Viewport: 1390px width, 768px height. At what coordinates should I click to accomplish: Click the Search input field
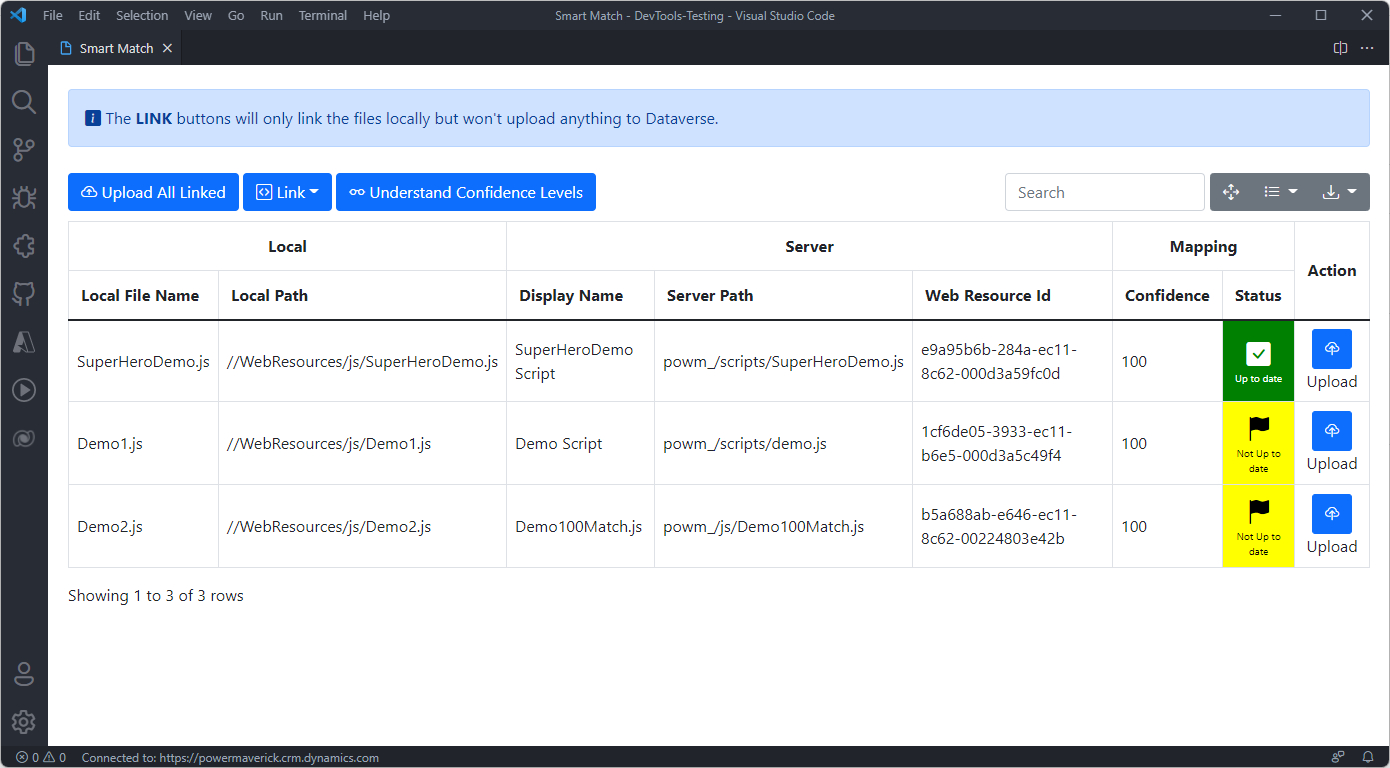click(1104, 192)
